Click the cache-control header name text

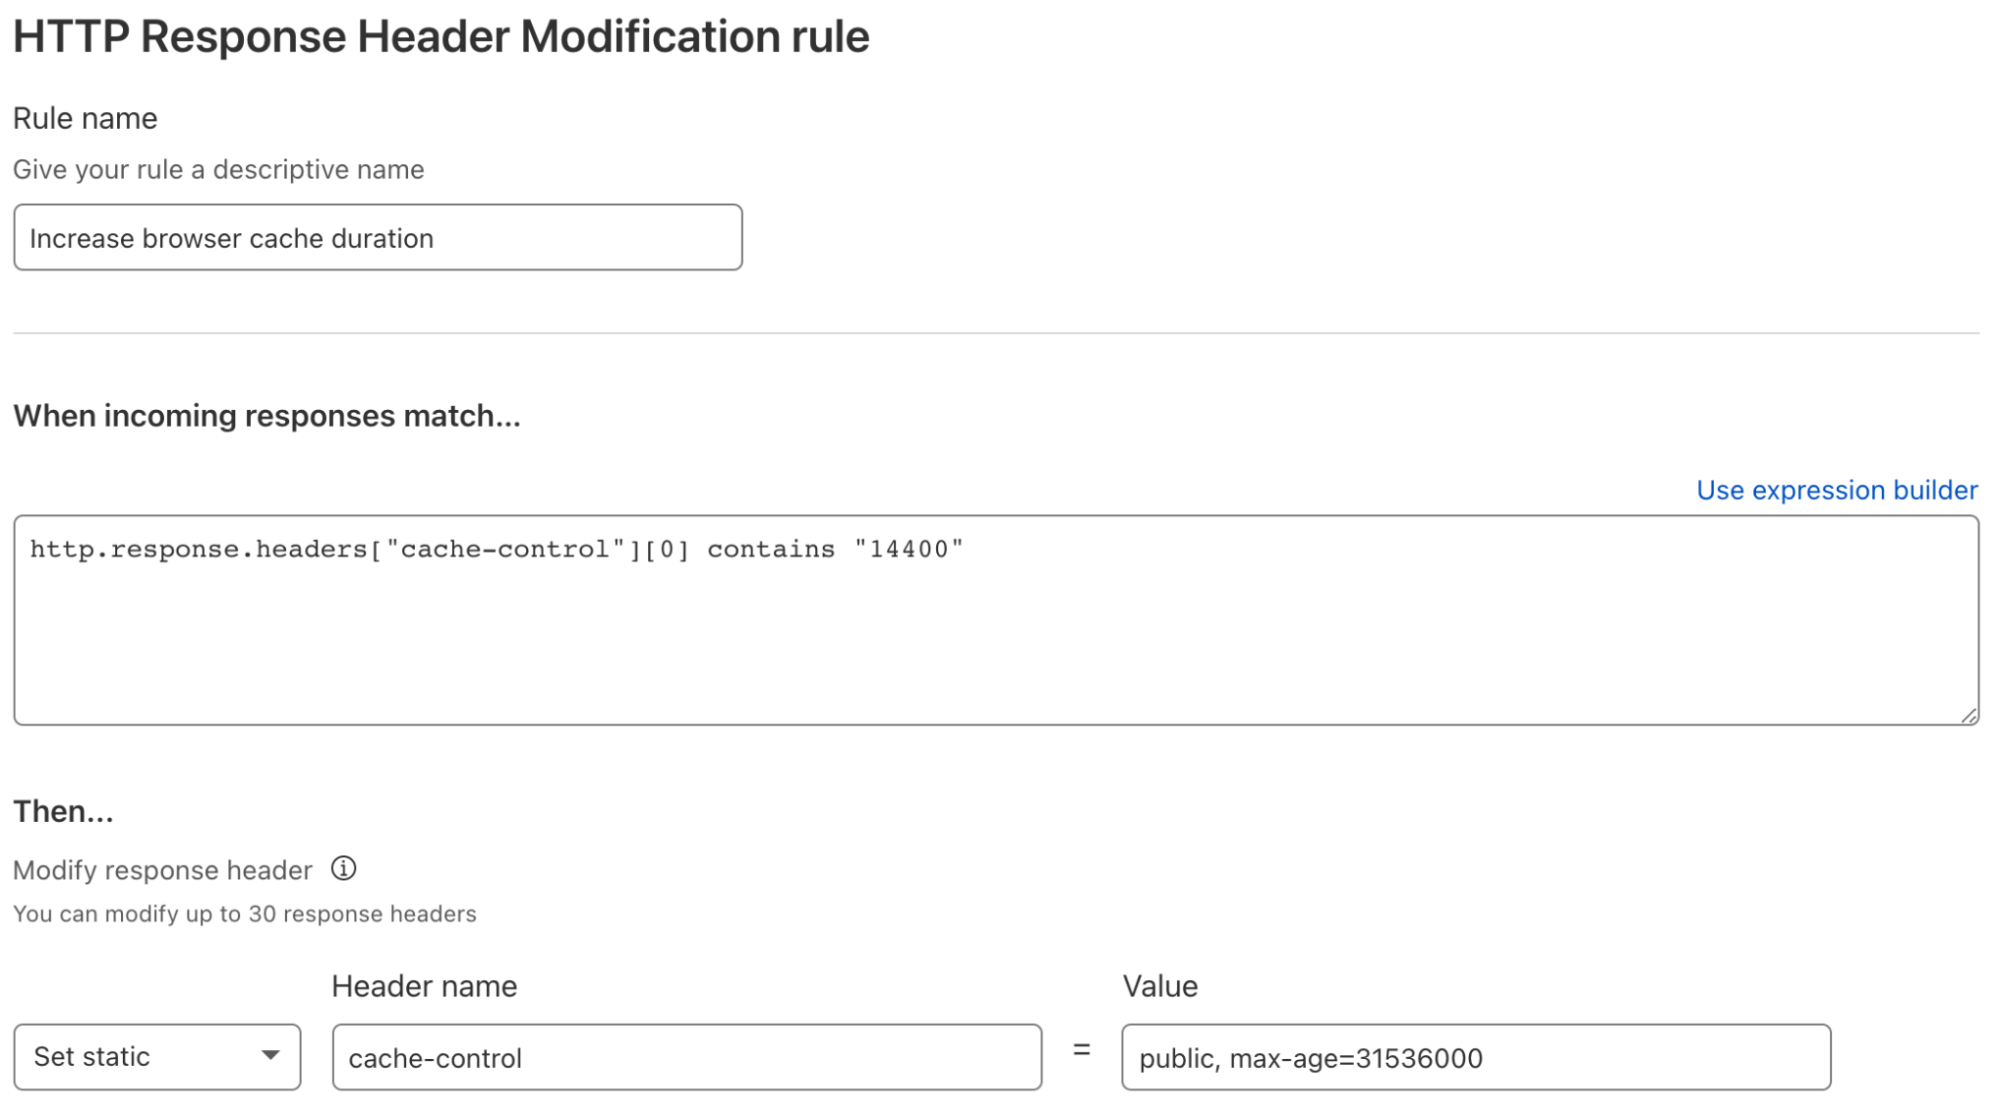coord(436,1058)
